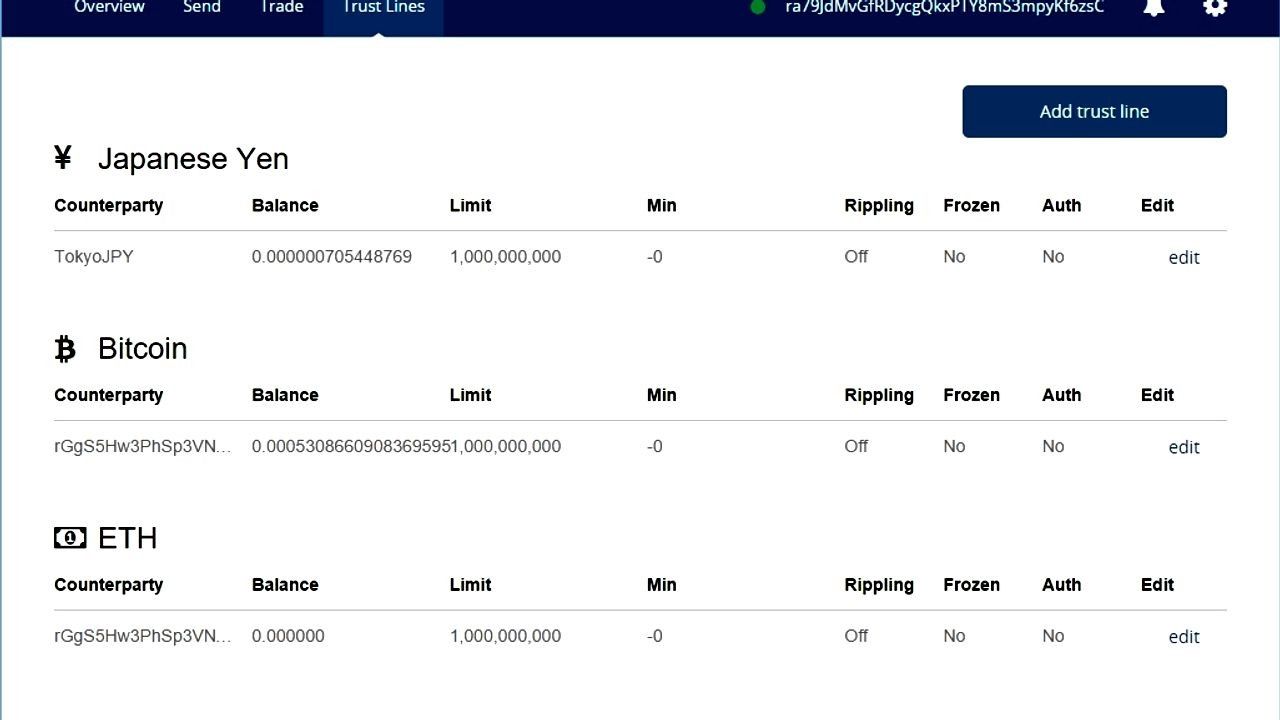Viewport: 1280px width, 720px height.
Task: Click the green connection status dot
Action: pos(758,7)
